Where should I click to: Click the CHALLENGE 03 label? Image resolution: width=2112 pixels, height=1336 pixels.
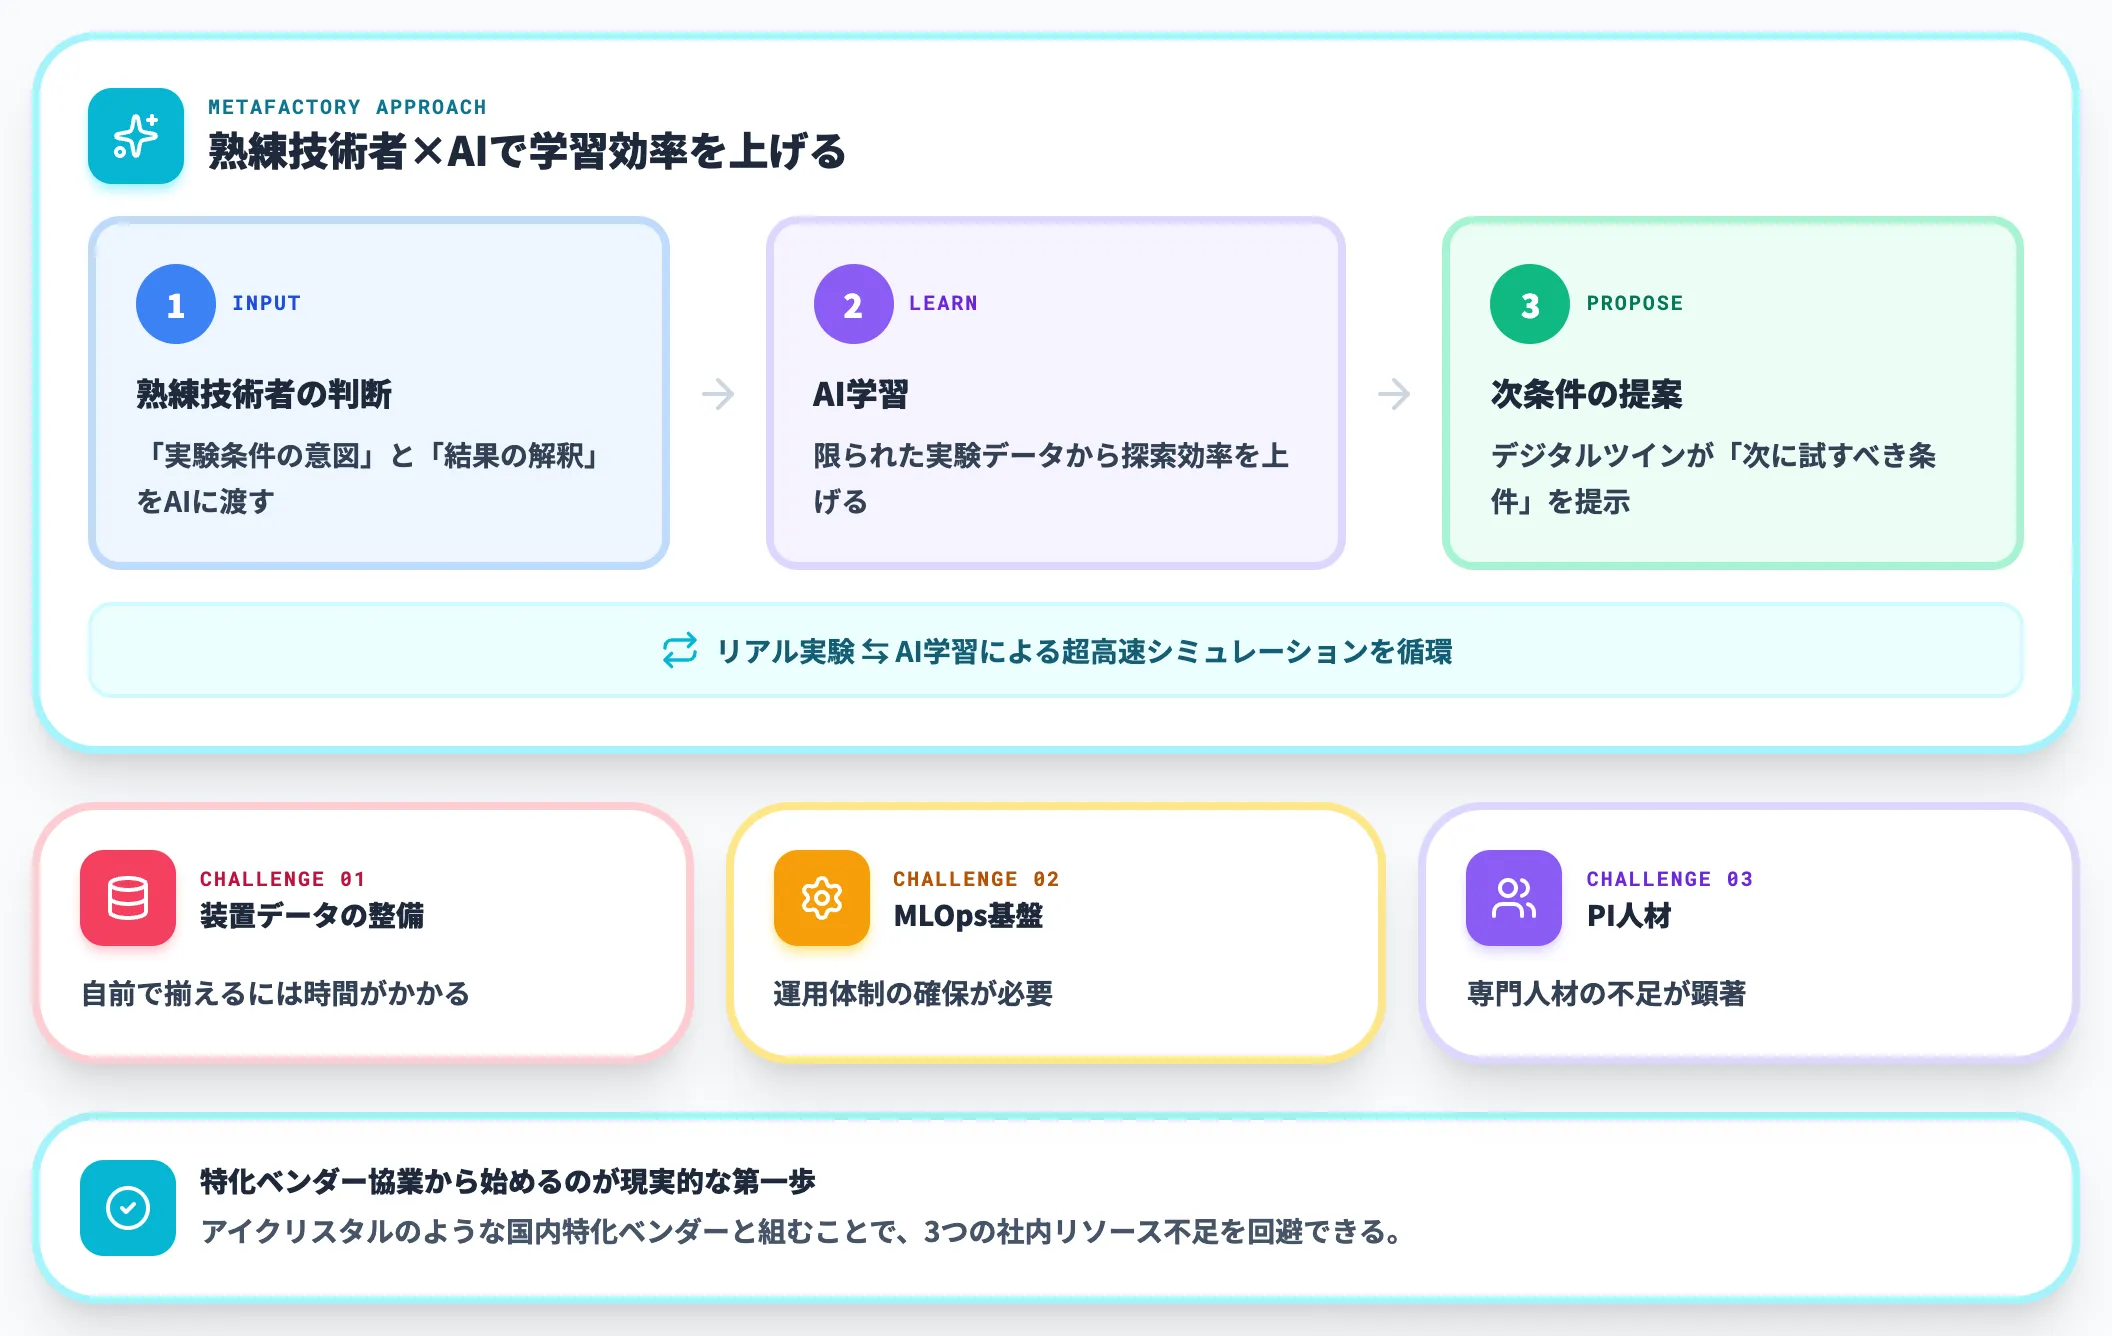coord(1670,879)
